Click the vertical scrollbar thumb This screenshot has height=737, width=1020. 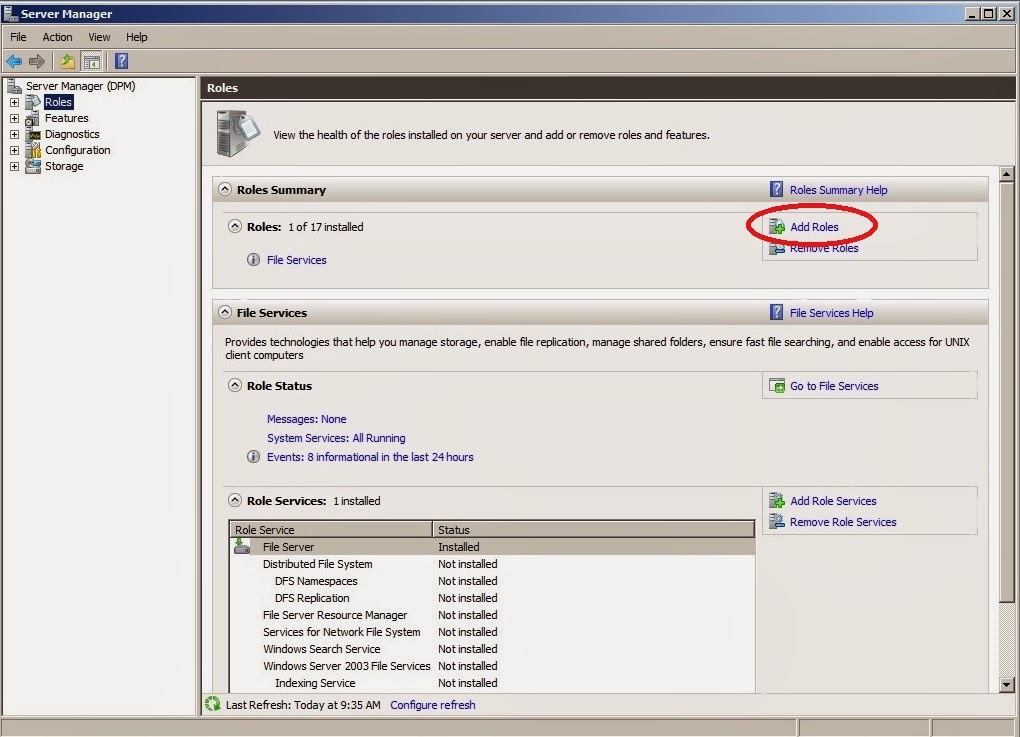(1006, 392)
